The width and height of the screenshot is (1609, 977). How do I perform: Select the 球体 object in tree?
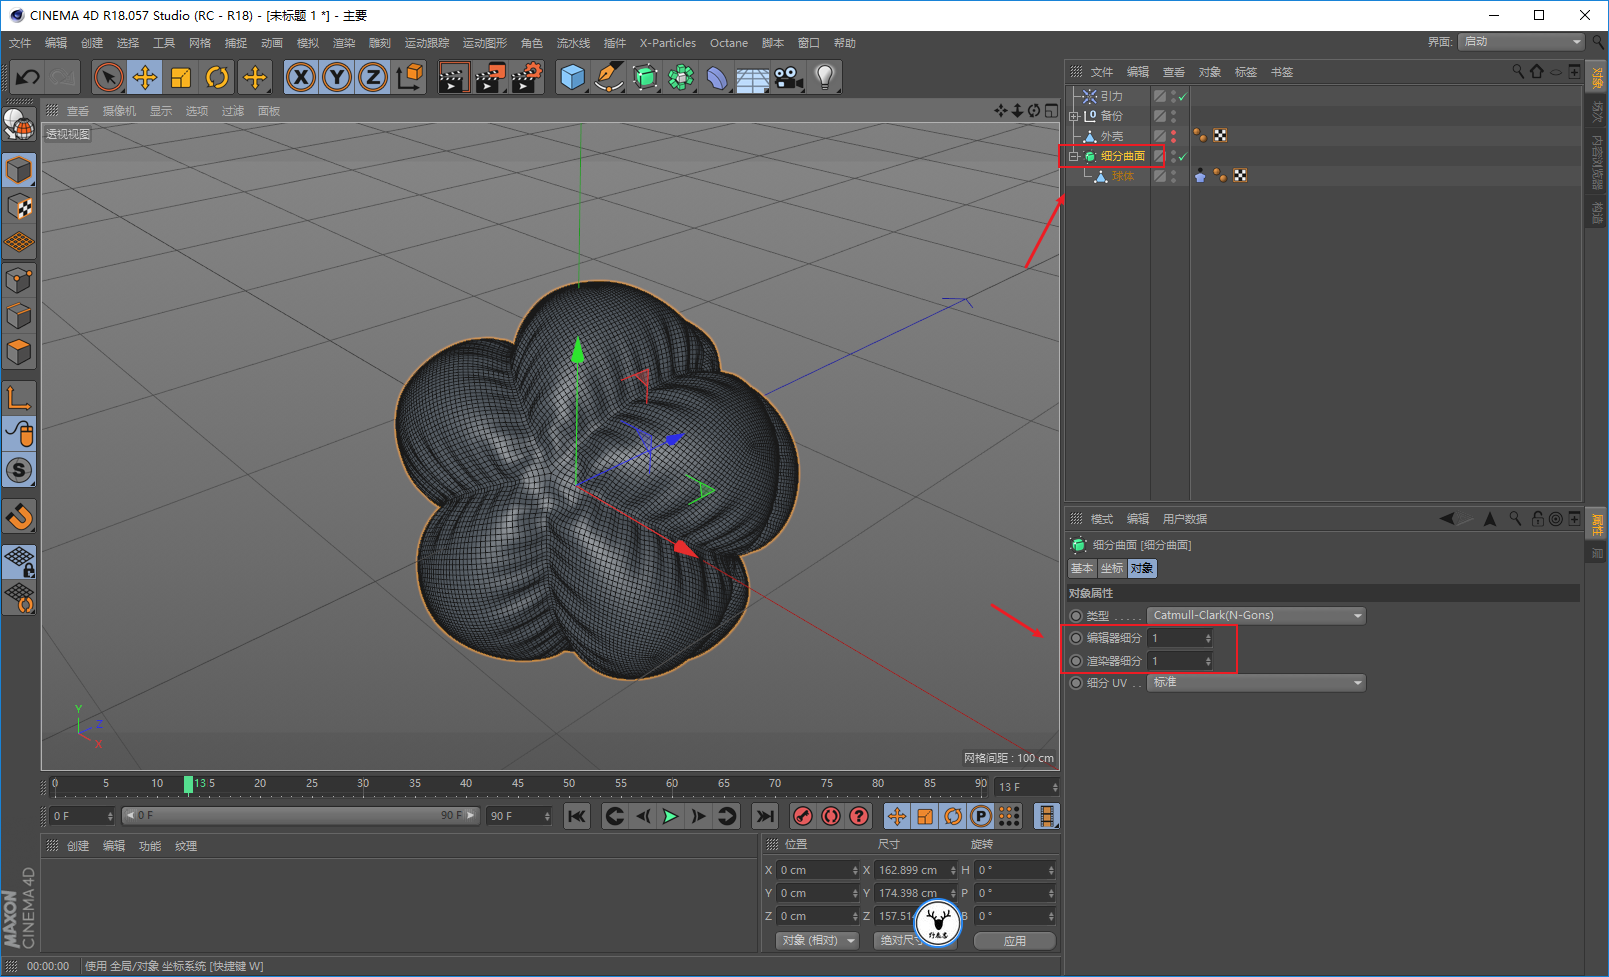coord(1122,176)
